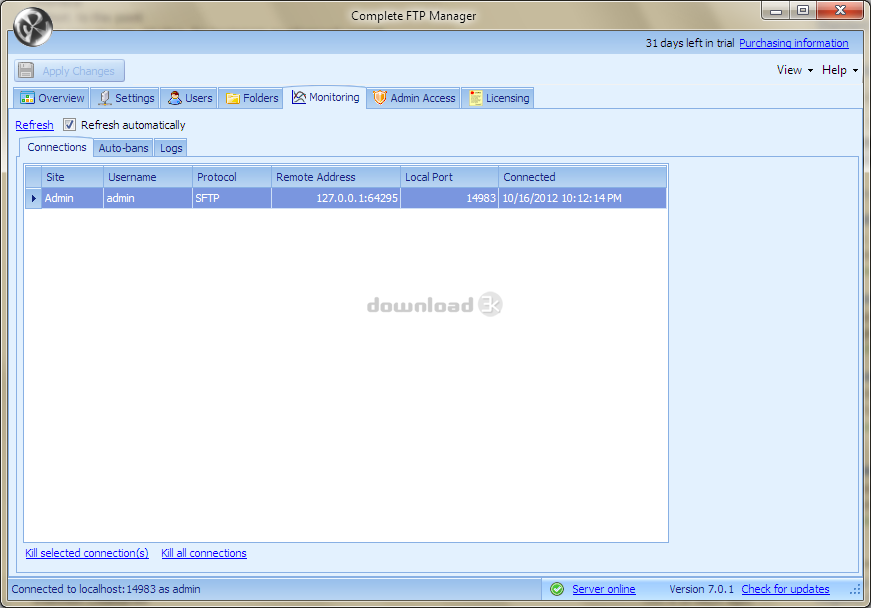The image size is (871, 608).
Task: Sort by the Connected column header
Action: (583, 177)
